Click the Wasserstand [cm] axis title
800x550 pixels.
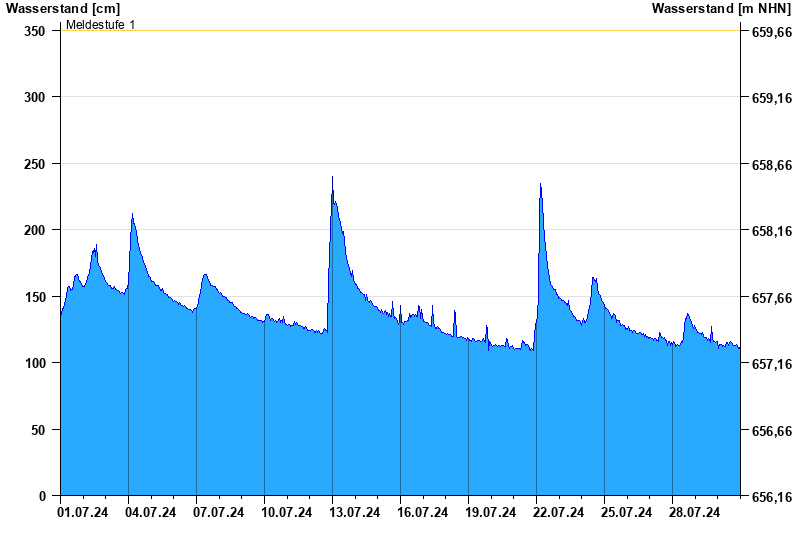63,8
